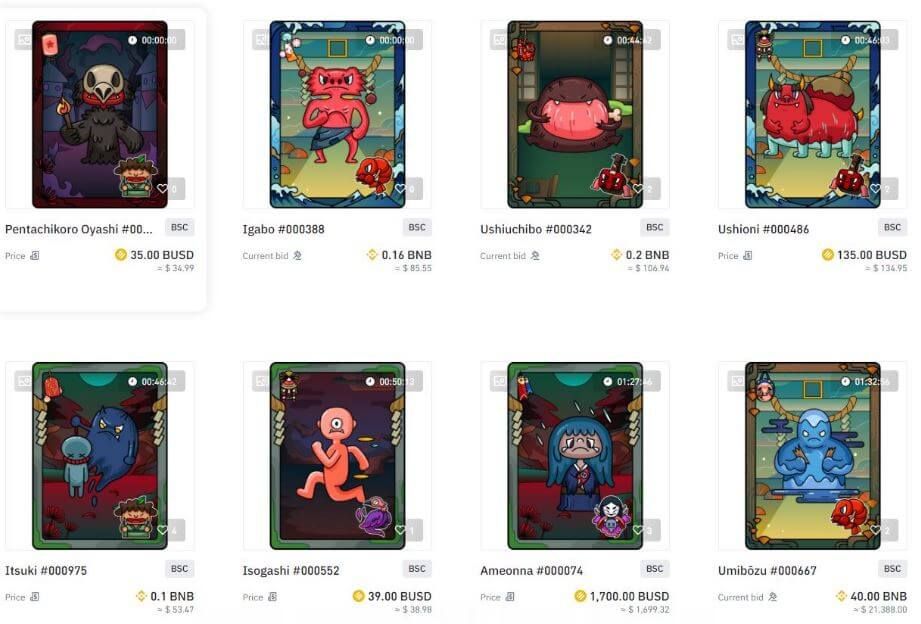The image size is (921, 624).
Task: Click the BSC tag next to Isogashi
Action: coord(417,569)
